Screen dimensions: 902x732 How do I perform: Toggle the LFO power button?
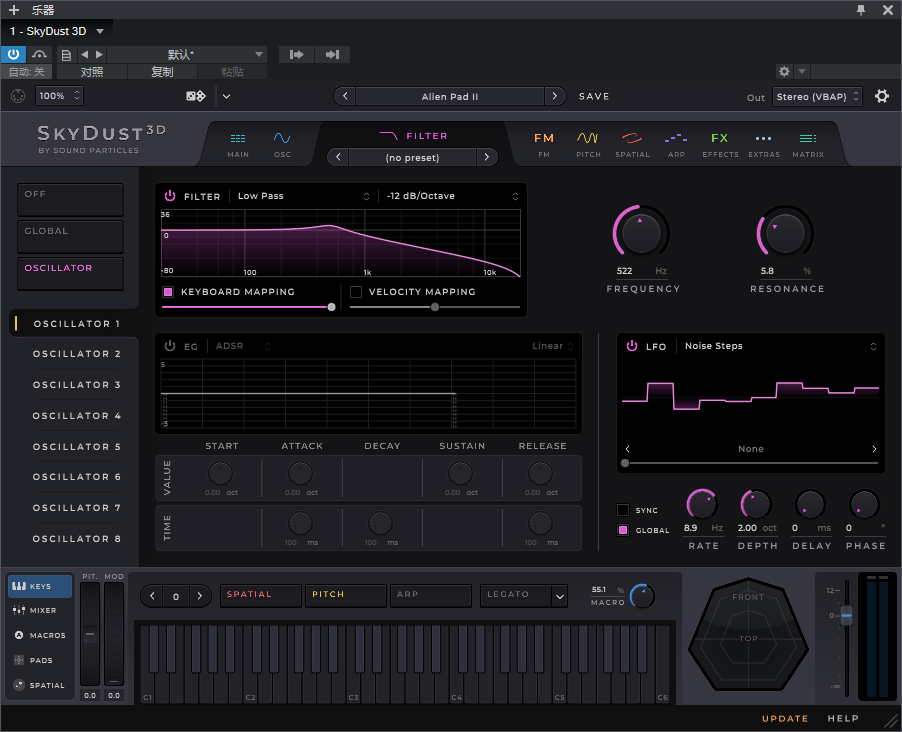tap(632, 346)
